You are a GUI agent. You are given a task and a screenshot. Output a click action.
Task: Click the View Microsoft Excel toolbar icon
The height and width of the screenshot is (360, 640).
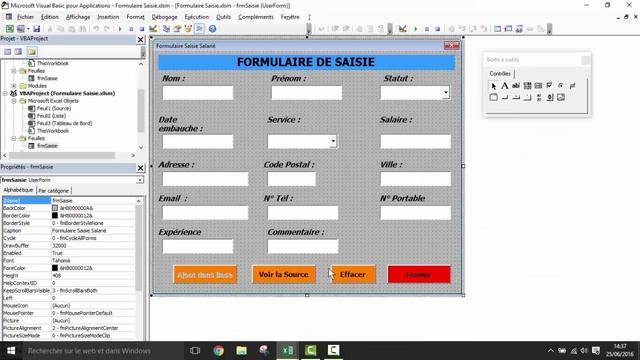[10, 29]
